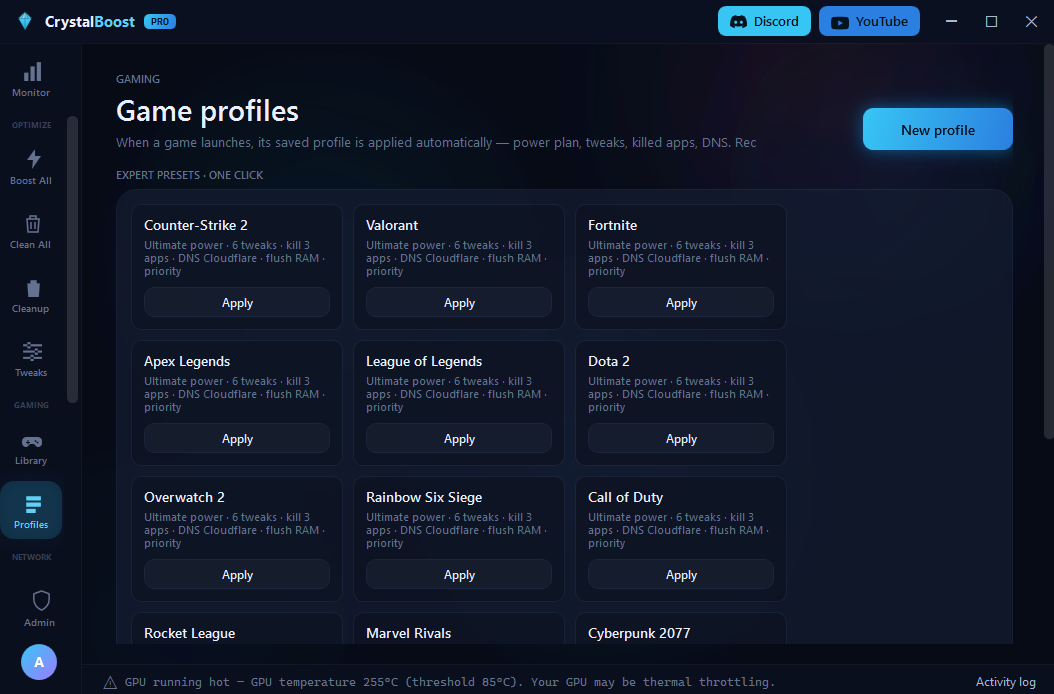Click the OPTIMIZE sidebar section label

coord(32,125)
